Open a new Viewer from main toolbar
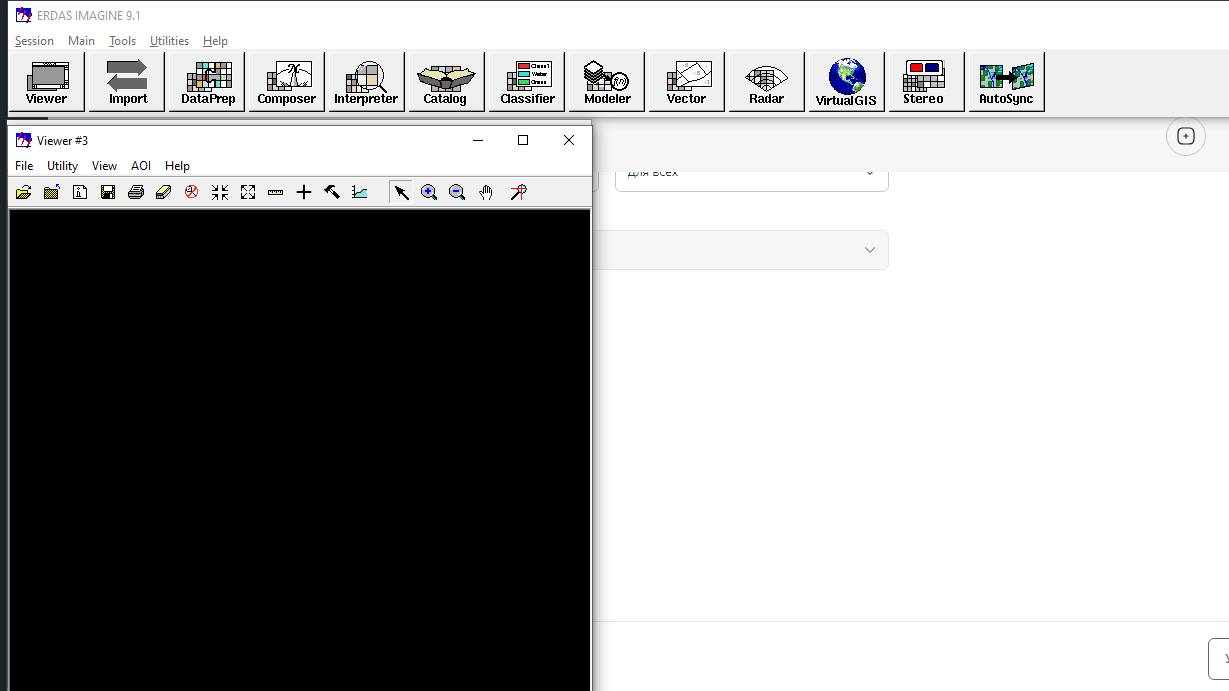Viewport: 1229px width, 691px height. coord(46,82)
